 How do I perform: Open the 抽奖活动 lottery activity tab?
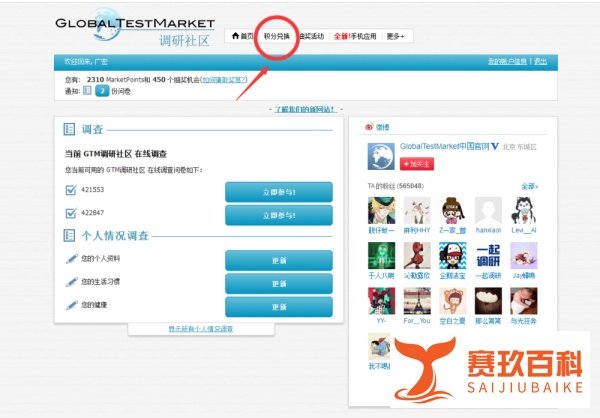pos(312,36)
